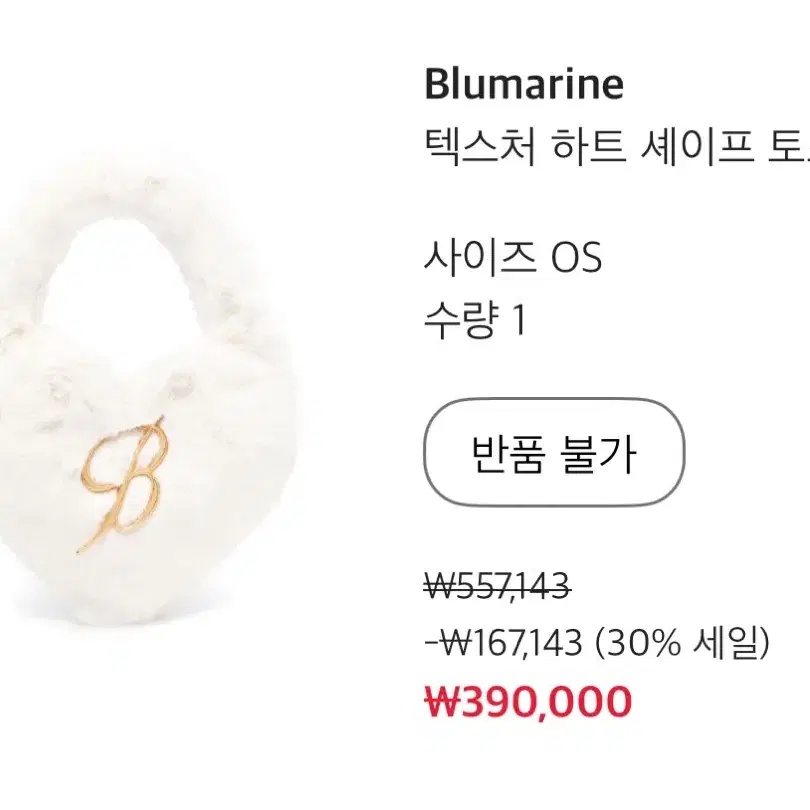Select the 사이즈 OS size line
The image size is (810, 810).
(x=513, y=257)
